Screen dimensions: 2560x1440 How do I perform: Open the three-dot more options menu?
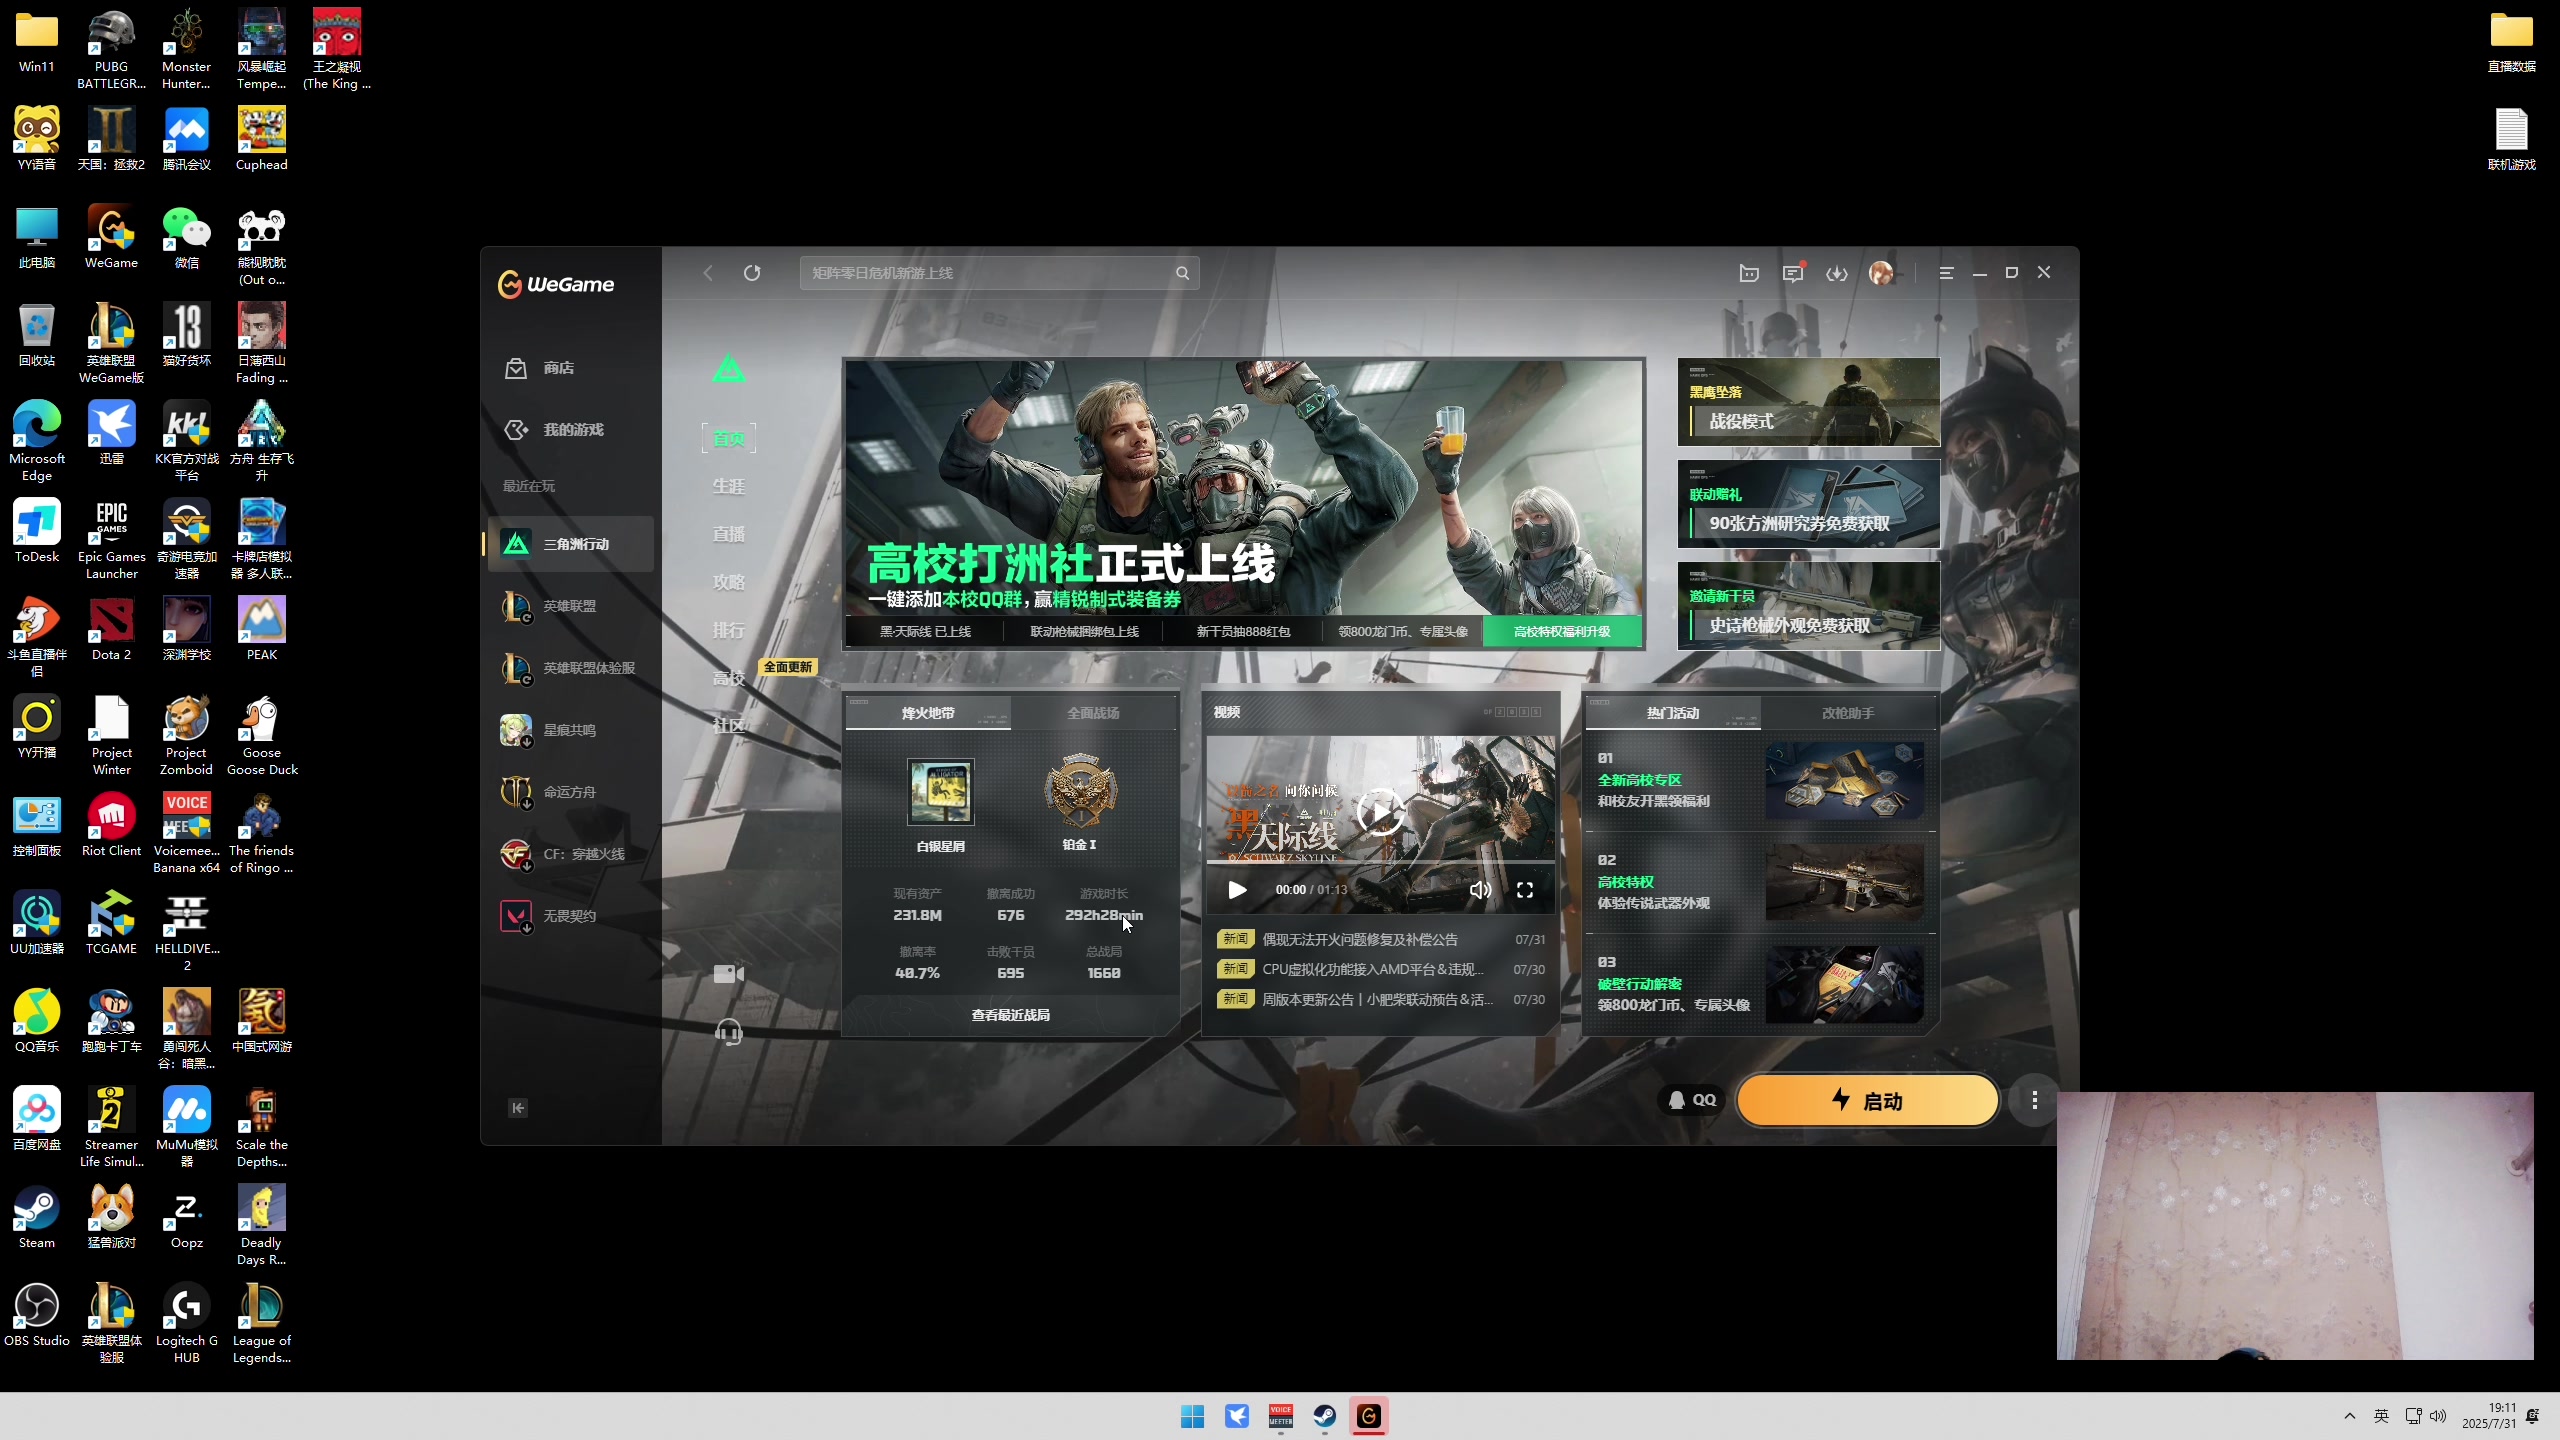(2034, 1100)
